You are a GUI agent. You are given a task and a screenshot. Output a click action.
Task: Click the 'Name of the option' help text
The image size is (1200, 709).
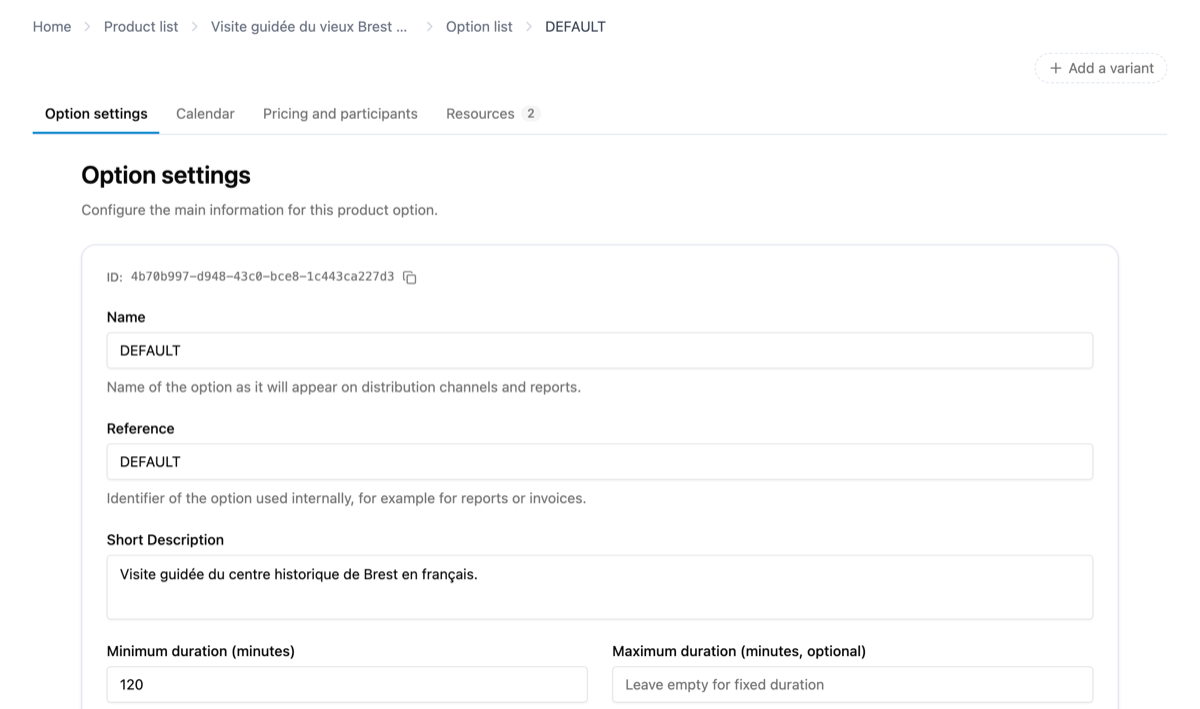click(x=344, y=387)
